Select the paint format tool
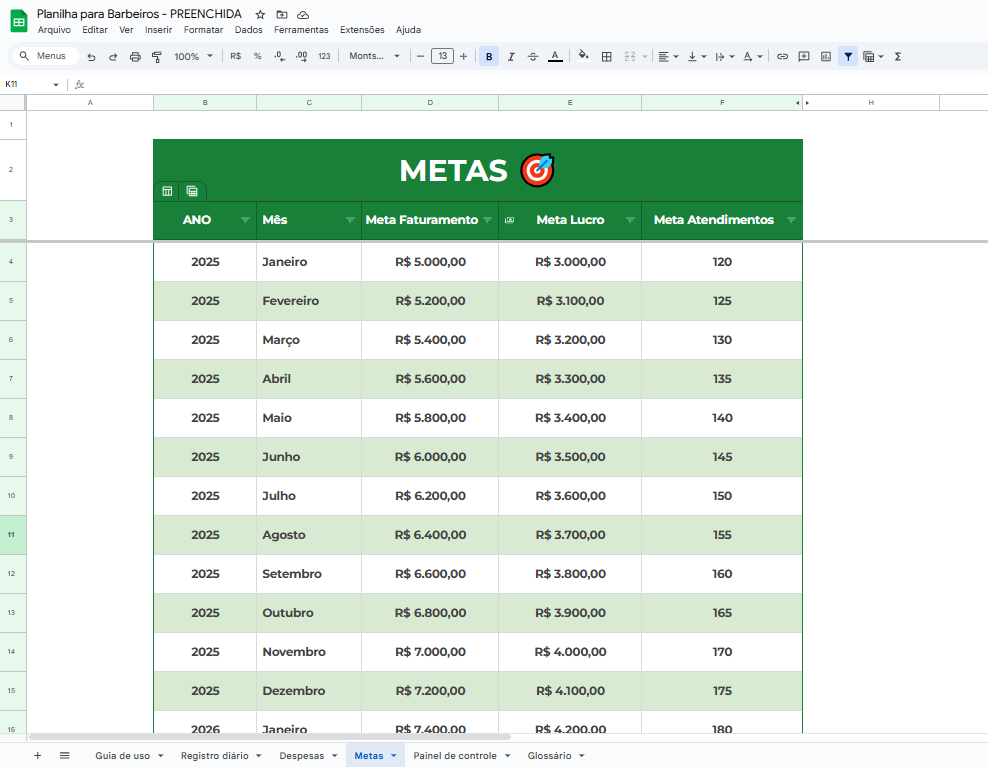This screenshot has height=767, width=988. [157, 57]
